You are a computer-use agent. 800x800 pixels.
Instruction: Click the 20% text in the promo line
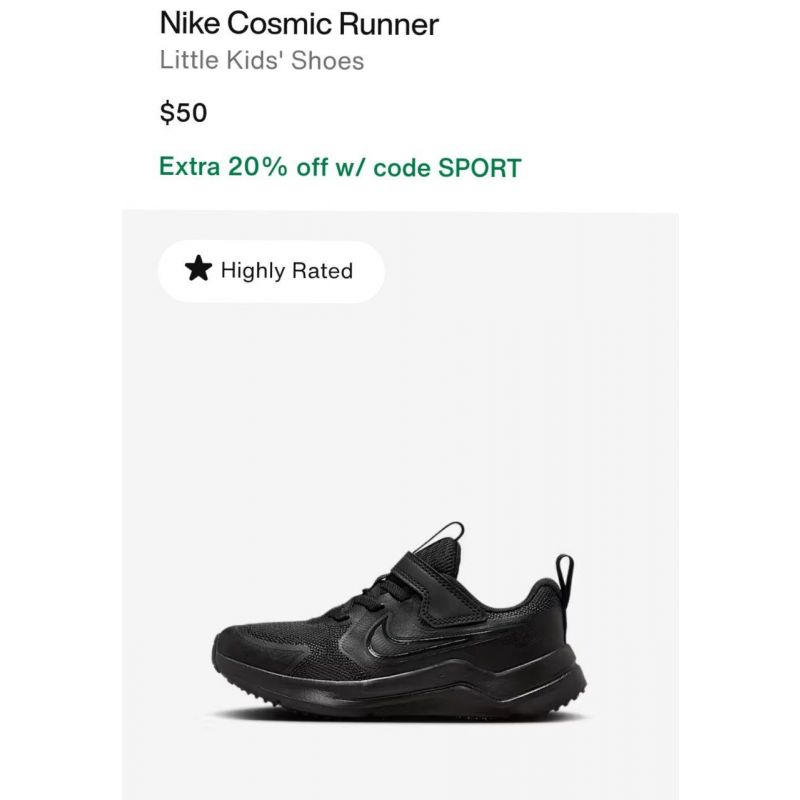(x=258, y=167)
